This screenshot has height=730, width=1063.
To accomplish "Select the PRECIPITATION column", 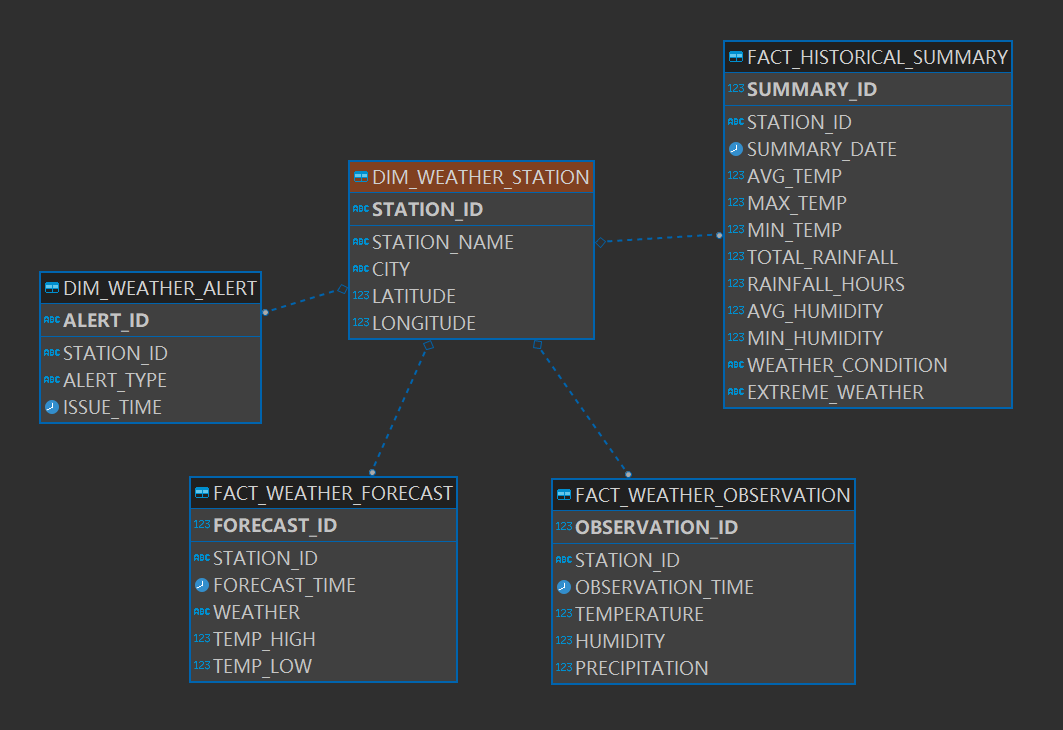I will (x=703, y=668).
